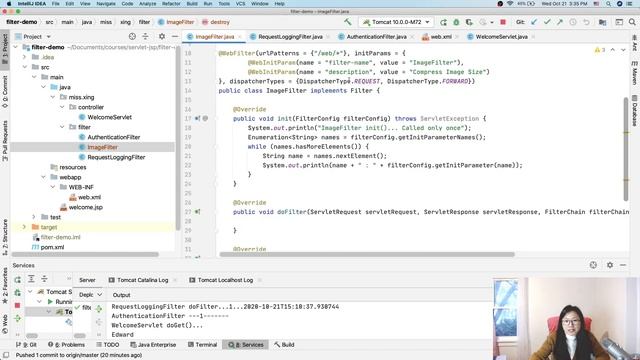The width and height of the screenshot is (640, 360).
Task: Open the Terminal tool window
Action: 202,344
